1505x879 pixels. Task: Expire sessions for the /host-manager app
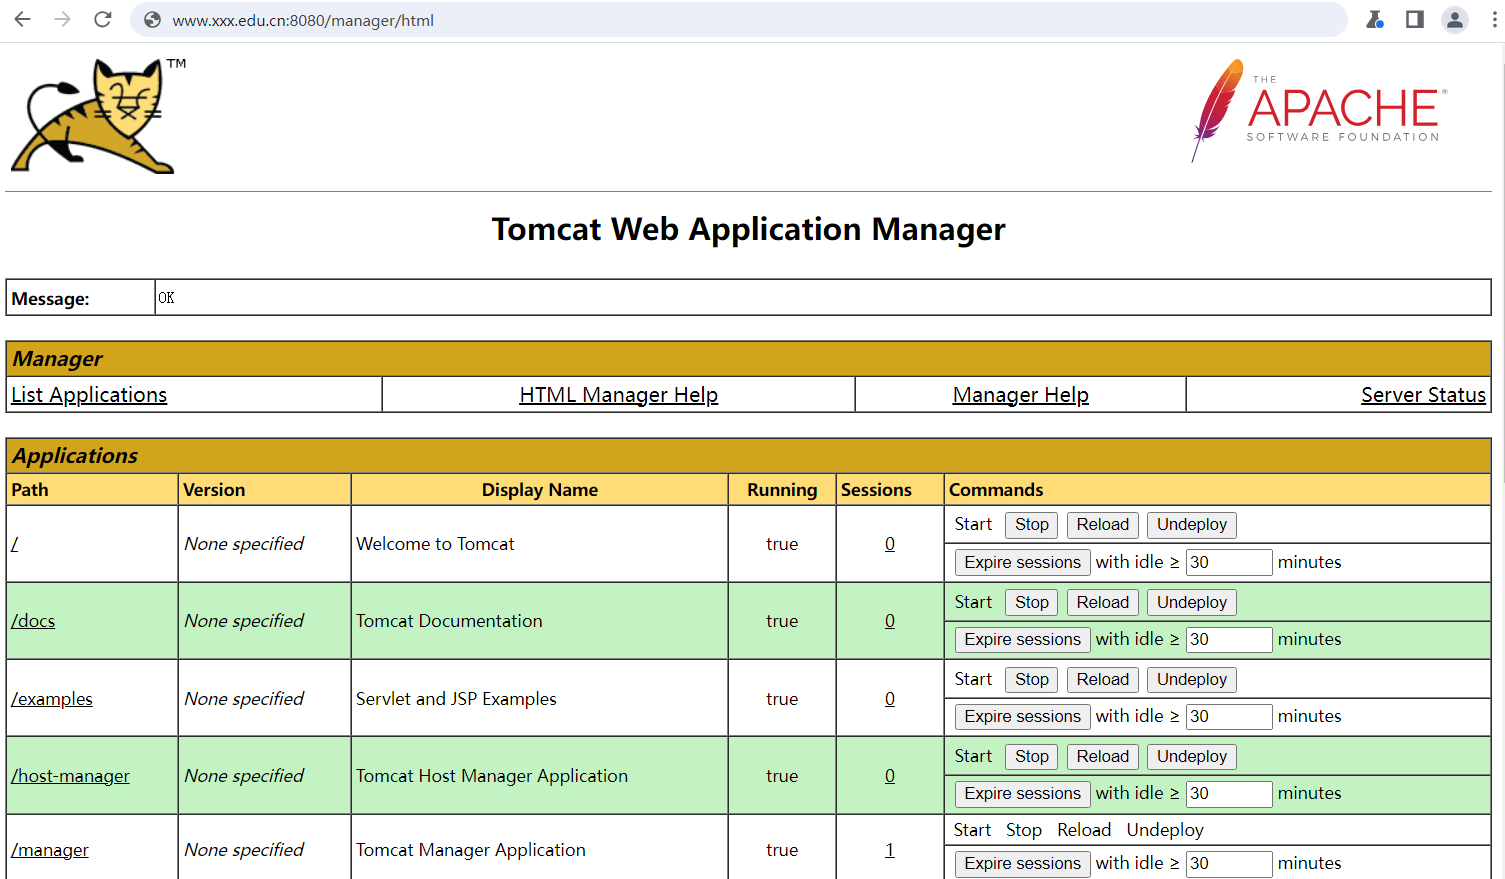pyautogui.click(x=1022, y=794)
